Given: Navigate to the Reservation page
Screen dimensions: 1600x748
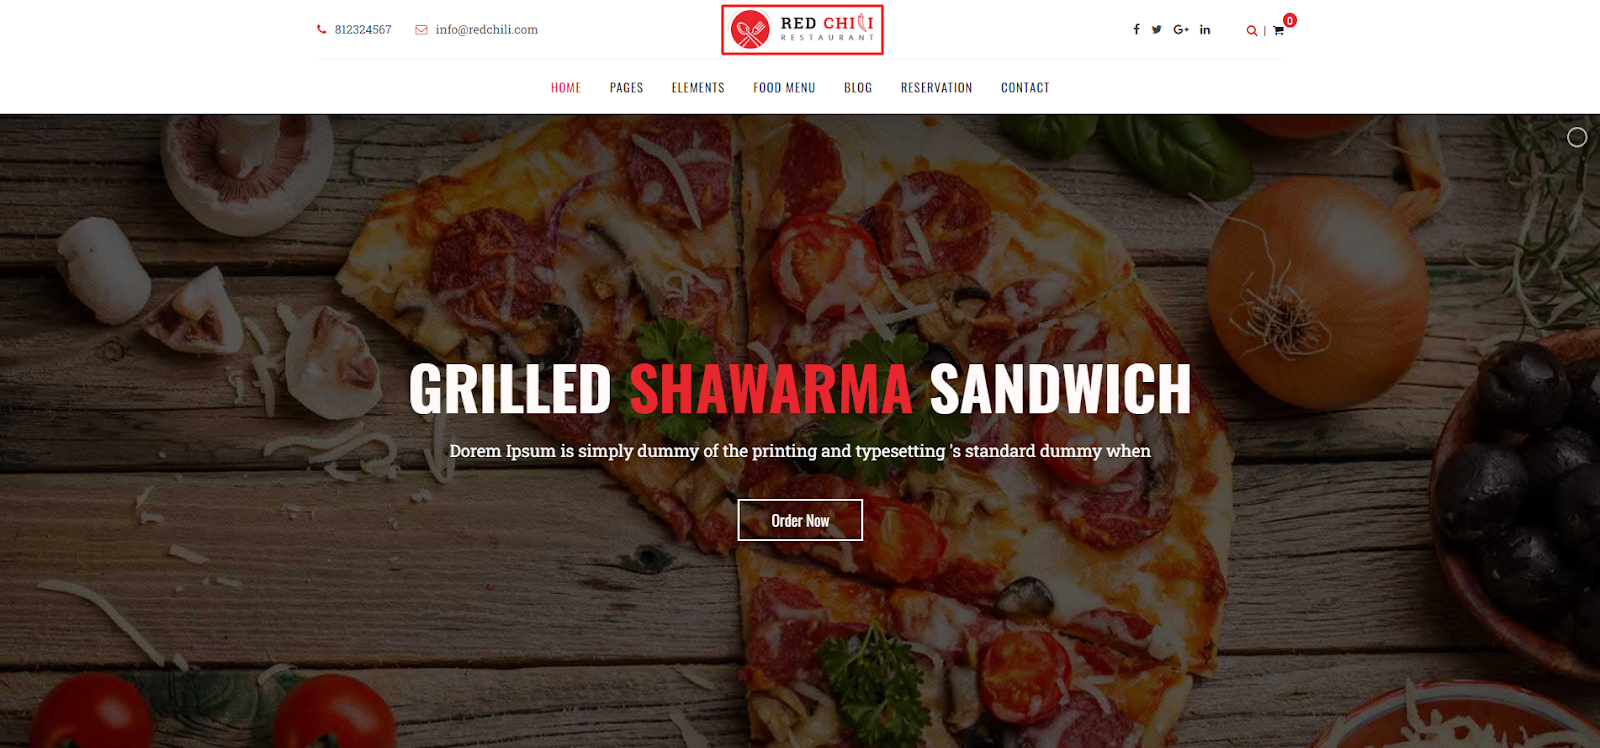Looking at the screenshot, I should [x=936, y=88].
